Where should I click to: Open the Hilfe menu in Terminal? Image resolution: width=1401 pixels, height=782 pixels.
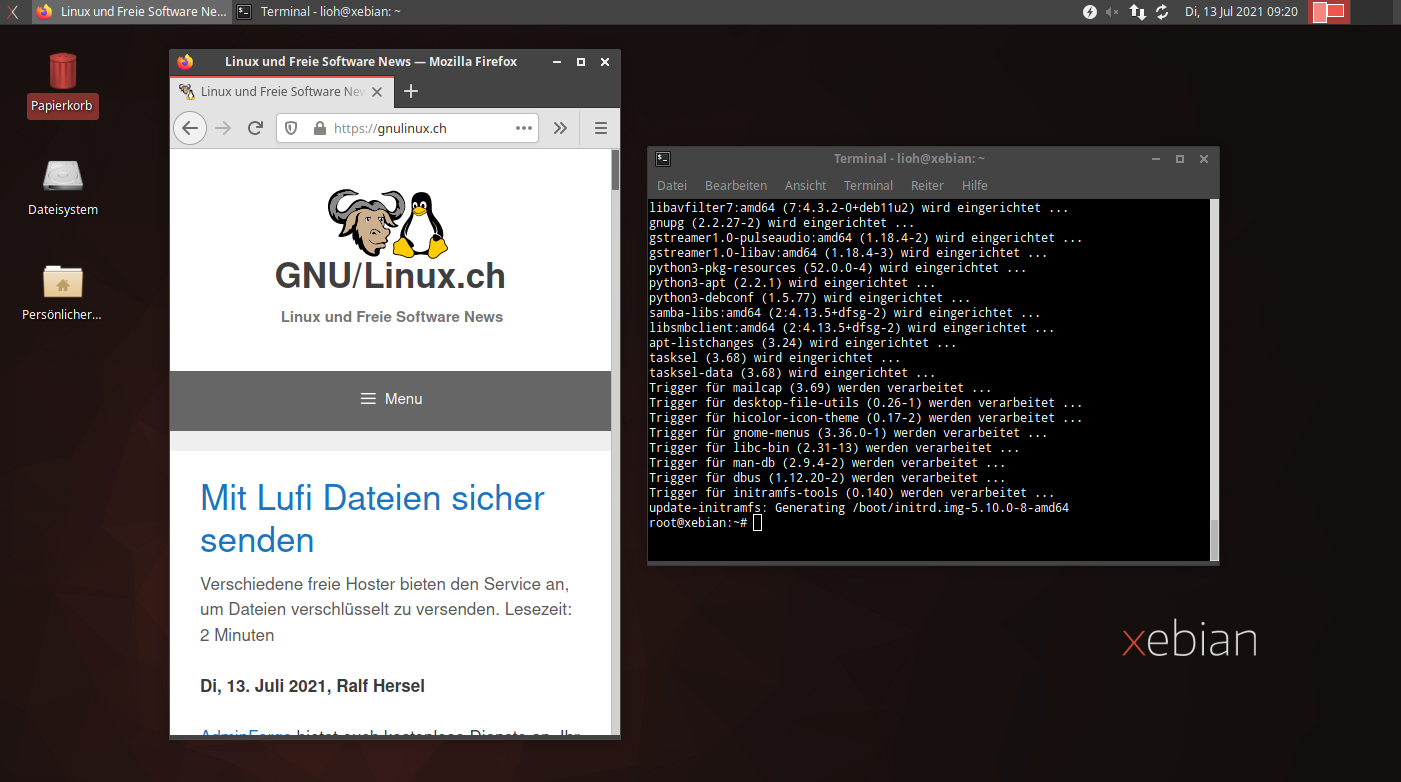(975, 186)
